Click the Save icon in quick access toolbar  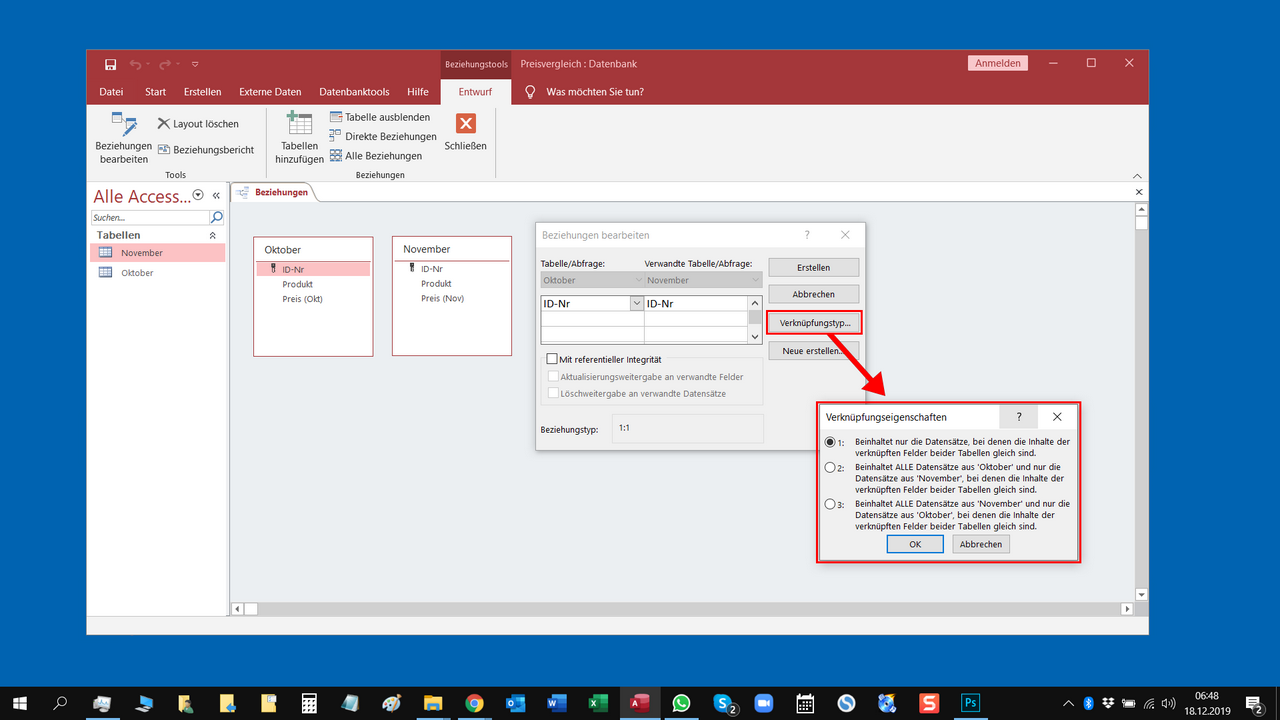point(110,64)
